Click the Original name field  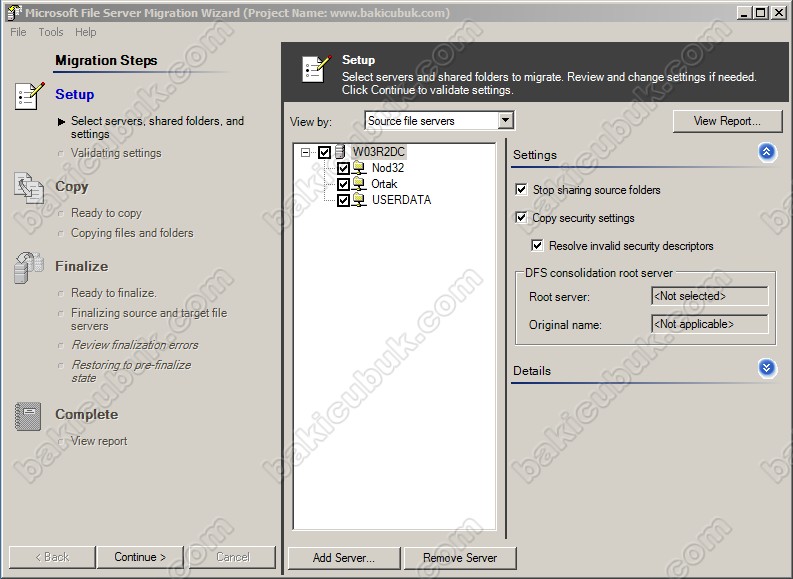(710, 324)
